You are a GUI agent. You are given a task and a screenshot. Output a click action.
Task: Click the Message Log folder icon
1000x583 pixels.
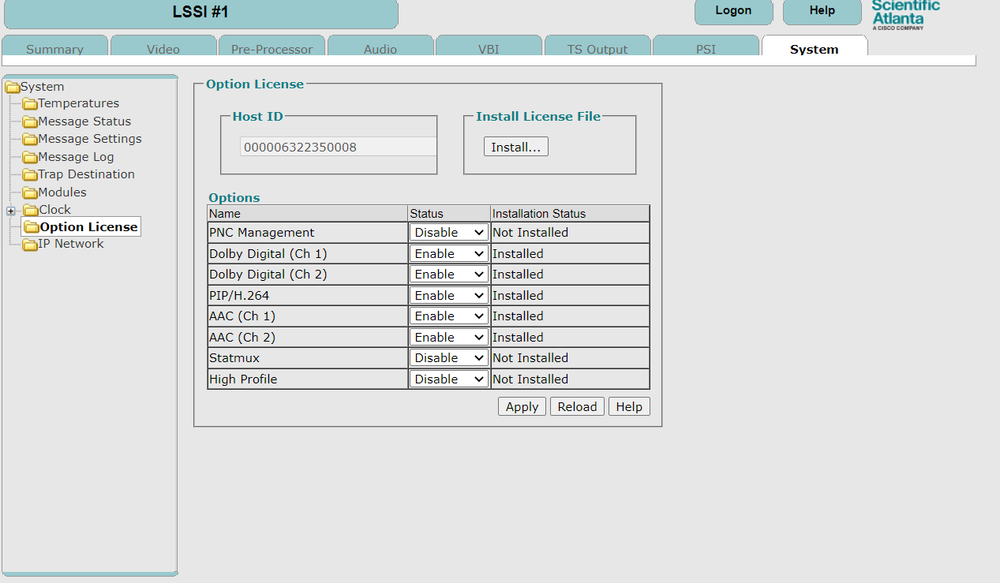[30, 158]
